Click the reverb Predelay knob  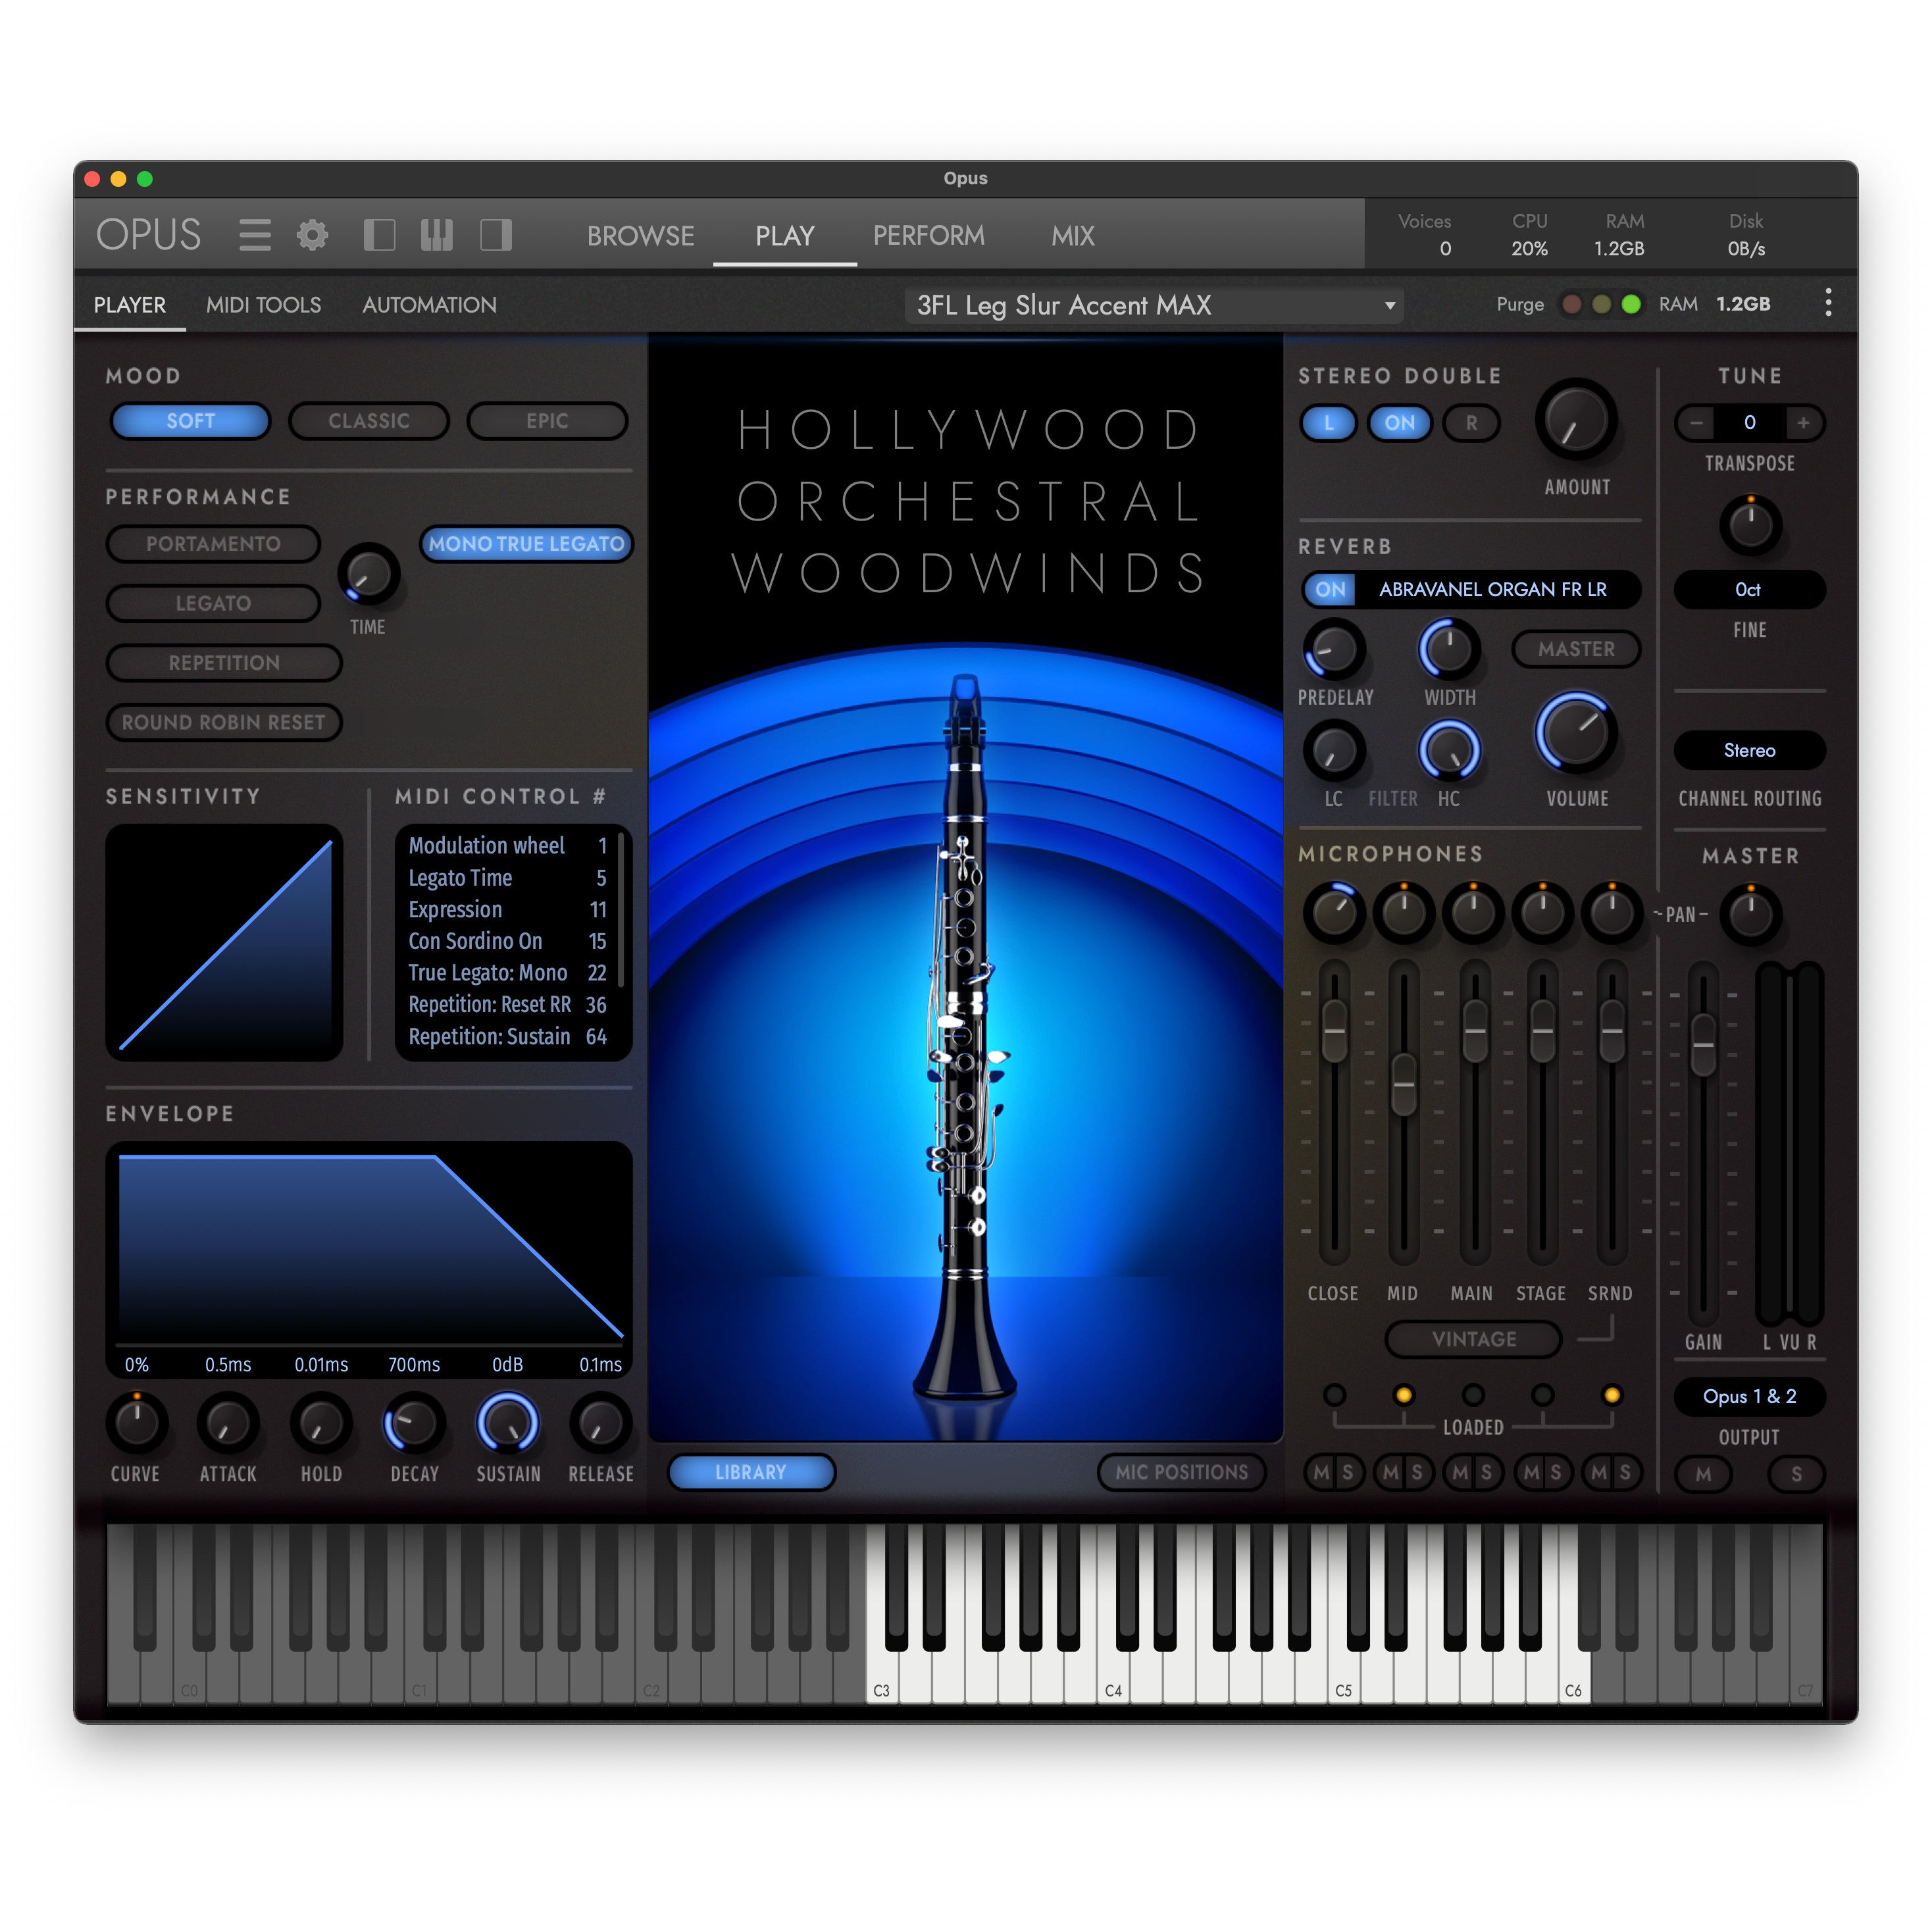1334,649
